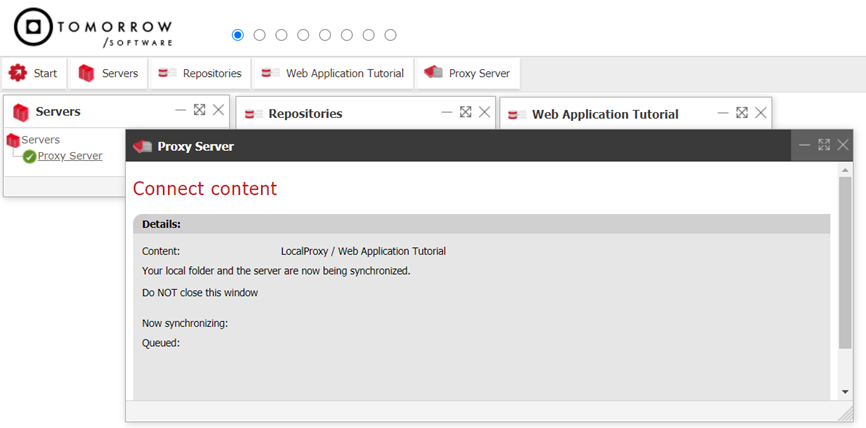The width and height of the screenshot is (866, 428).
Task: Select the second page indicator radio button
Action: 260,35
